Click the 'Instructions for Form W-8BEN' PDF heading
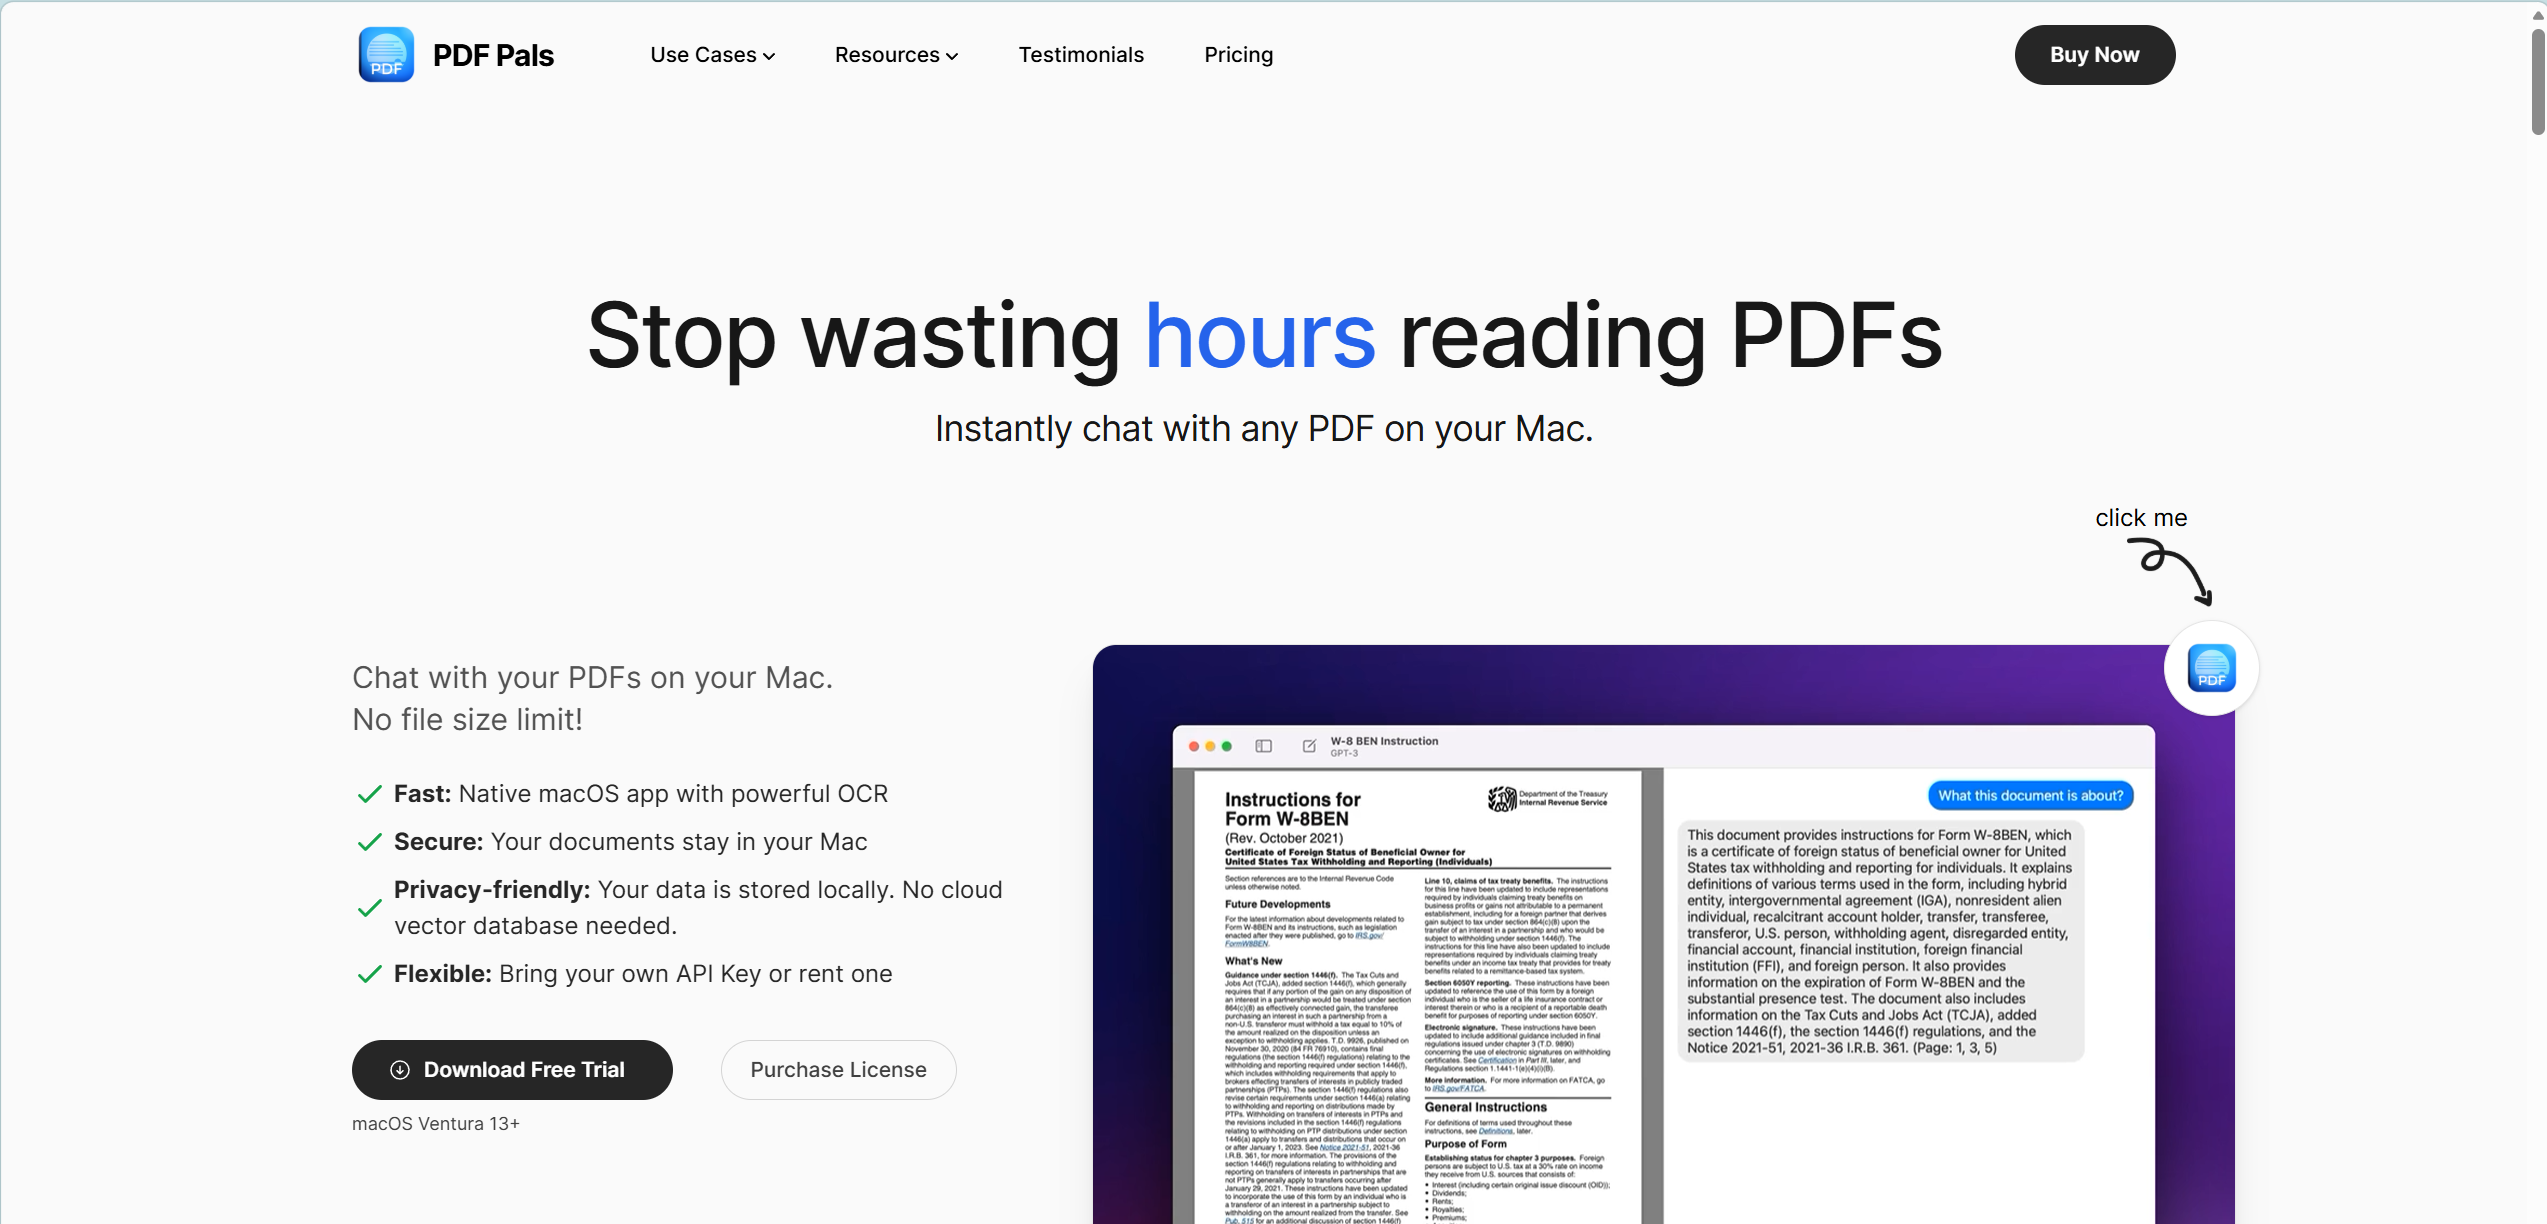Image resolution: width=2547 pixels, height=1224 pixels. point(1293,809)
